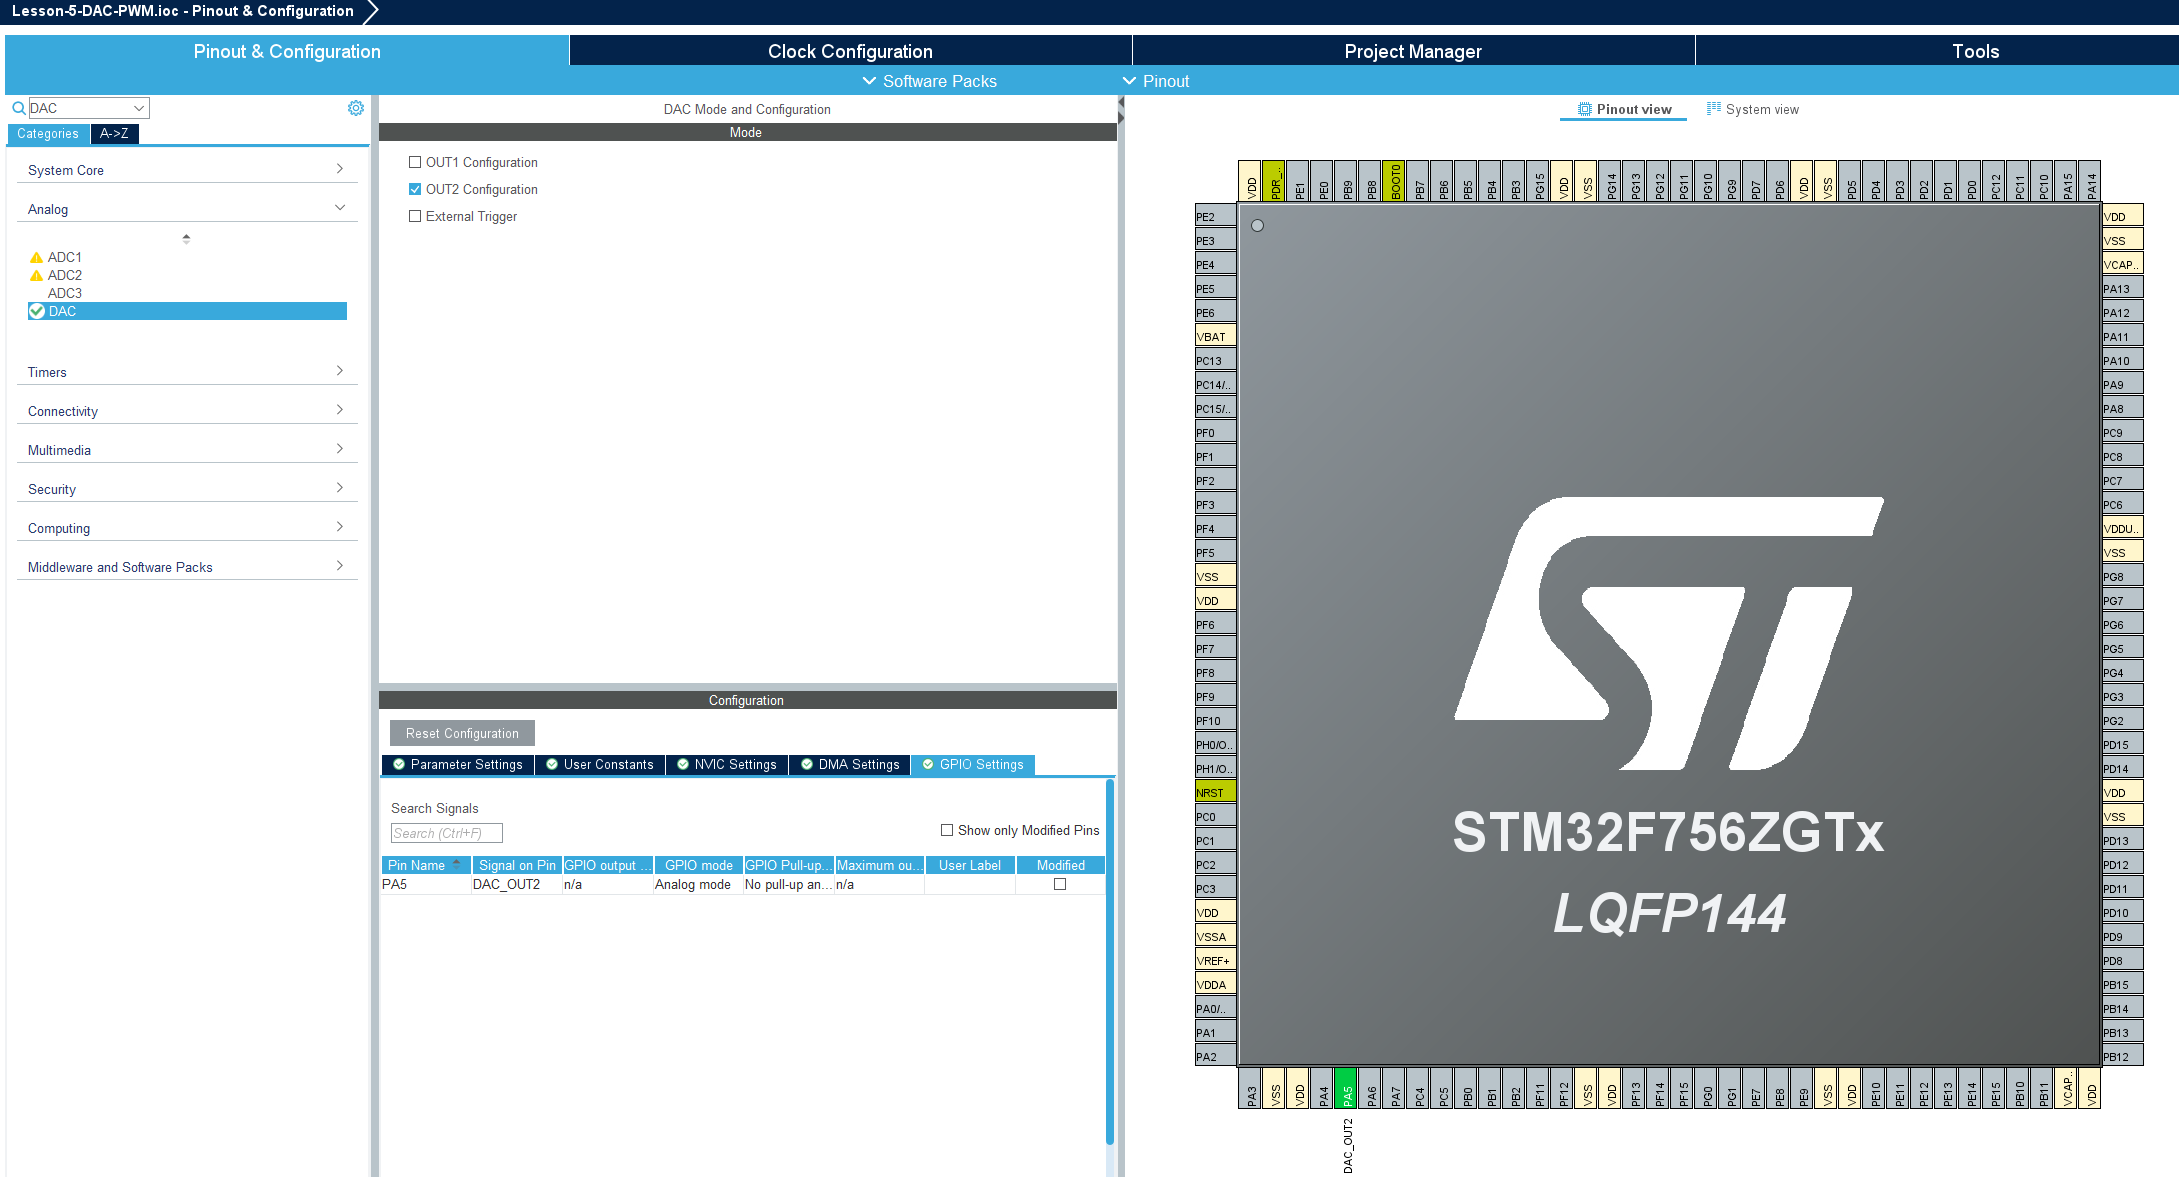Viewport: 2179px width, 1177px height.
Task: Open the DAC search dropdown
Action: [139, 108]
